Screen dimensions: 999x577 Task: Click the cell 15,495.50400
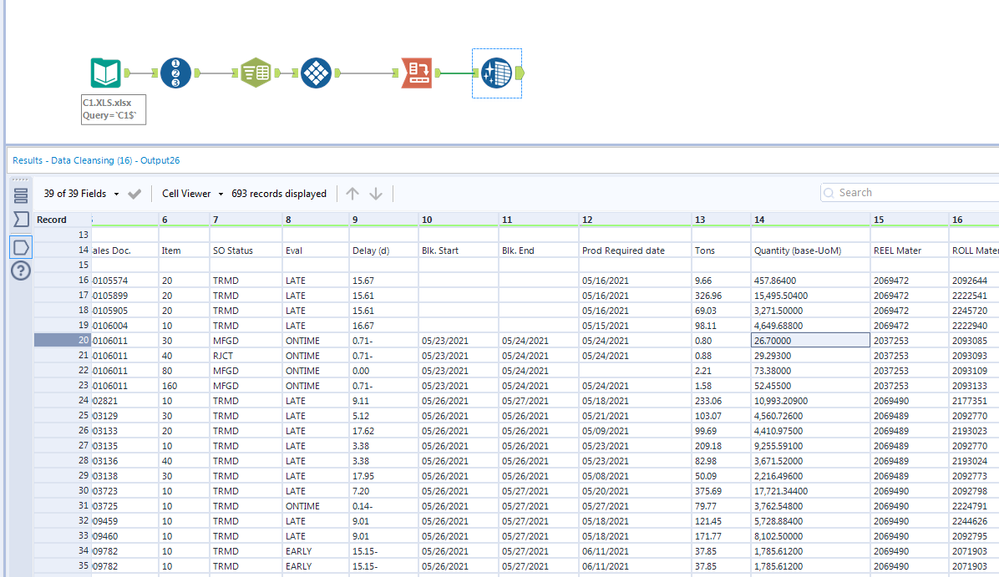pyautogui.click(x=810, y=296)
